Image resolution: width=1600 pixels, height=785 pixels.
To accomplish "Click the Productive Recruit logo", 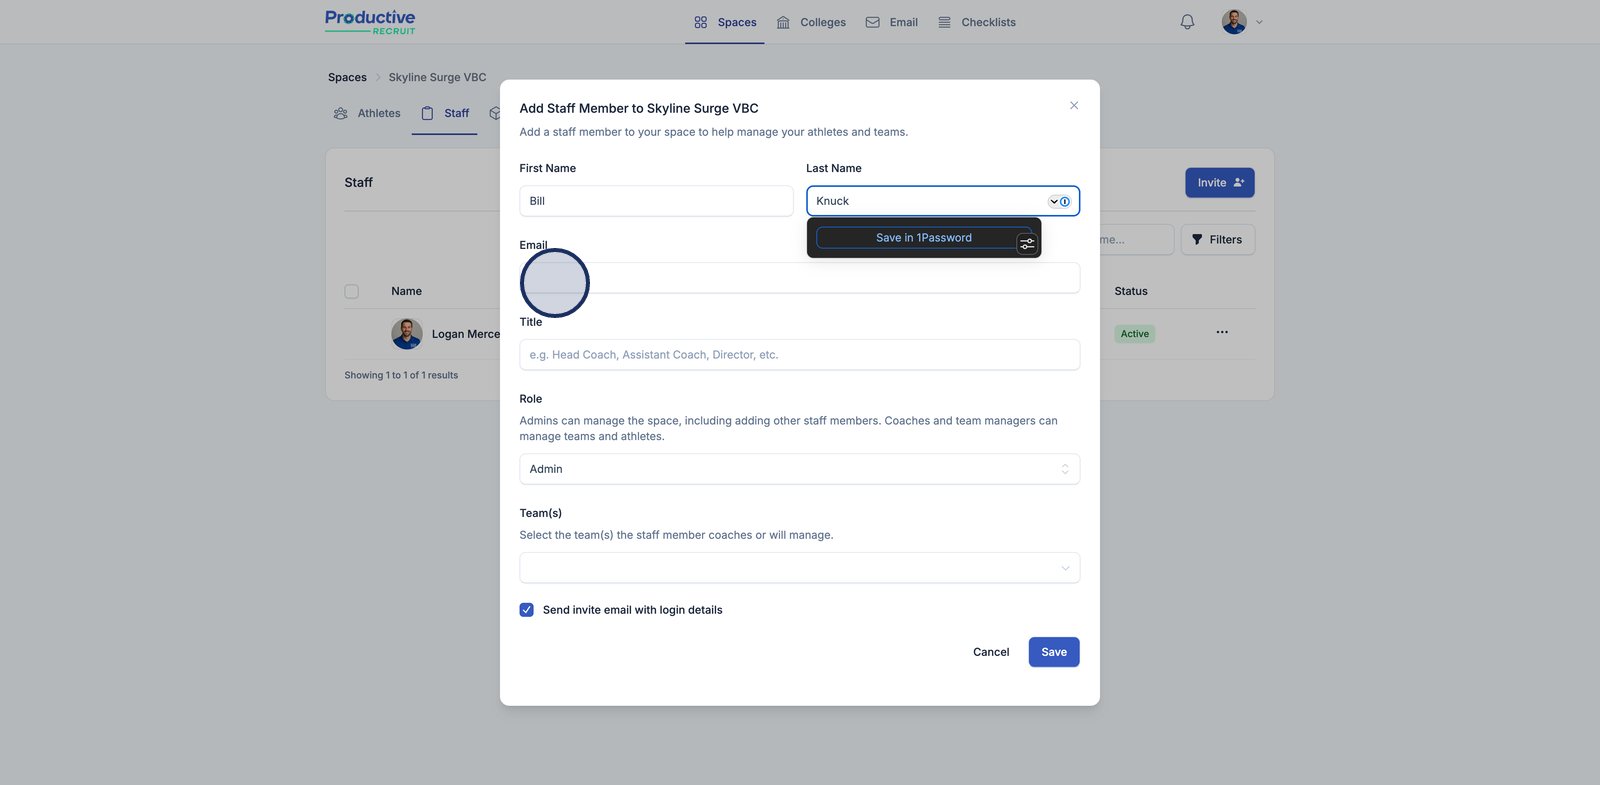I will [370, 22].
